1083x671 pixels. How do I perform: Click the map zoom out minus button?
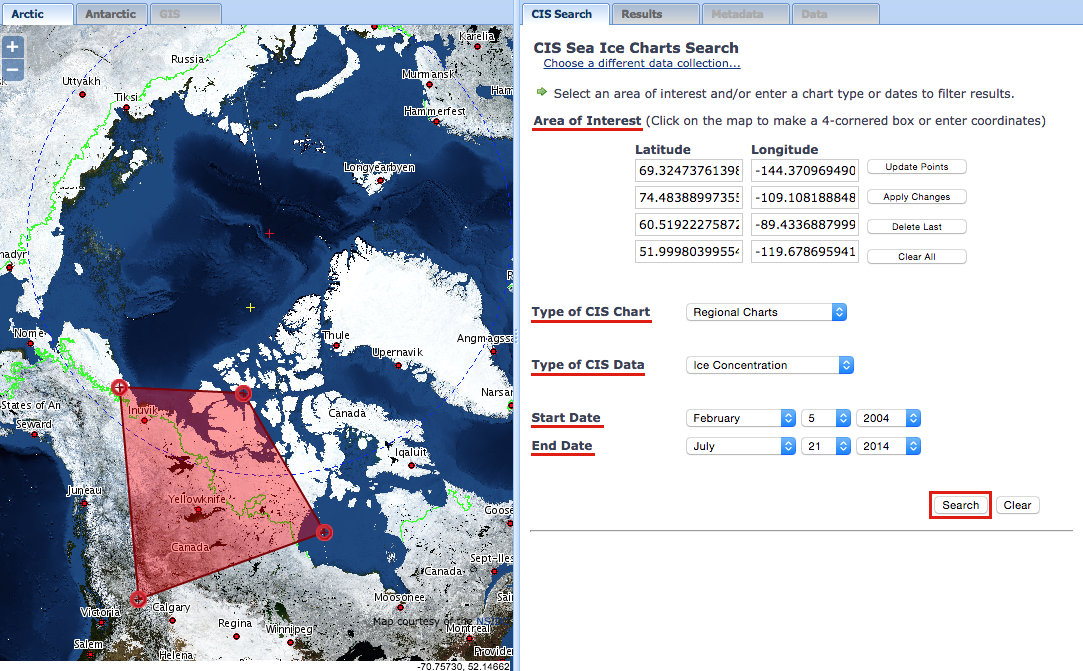tap(13, 70)
